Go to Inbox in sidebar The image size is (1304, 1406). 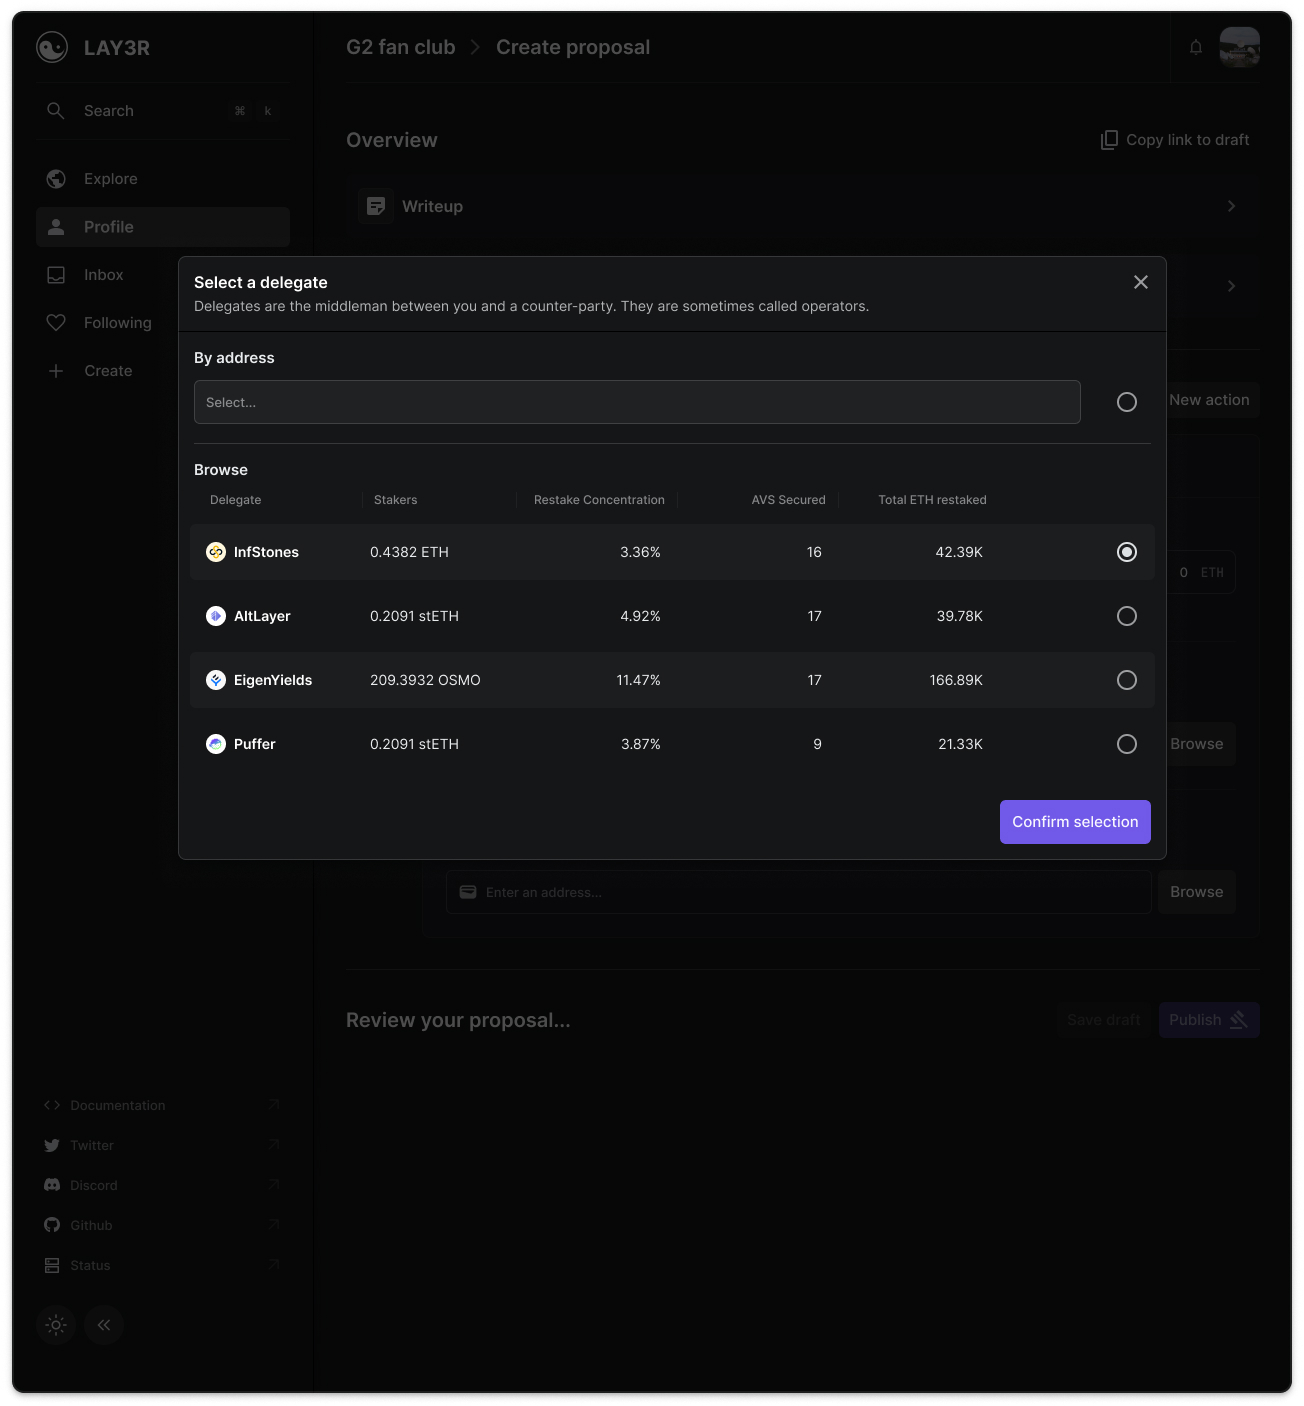(103, 275)
